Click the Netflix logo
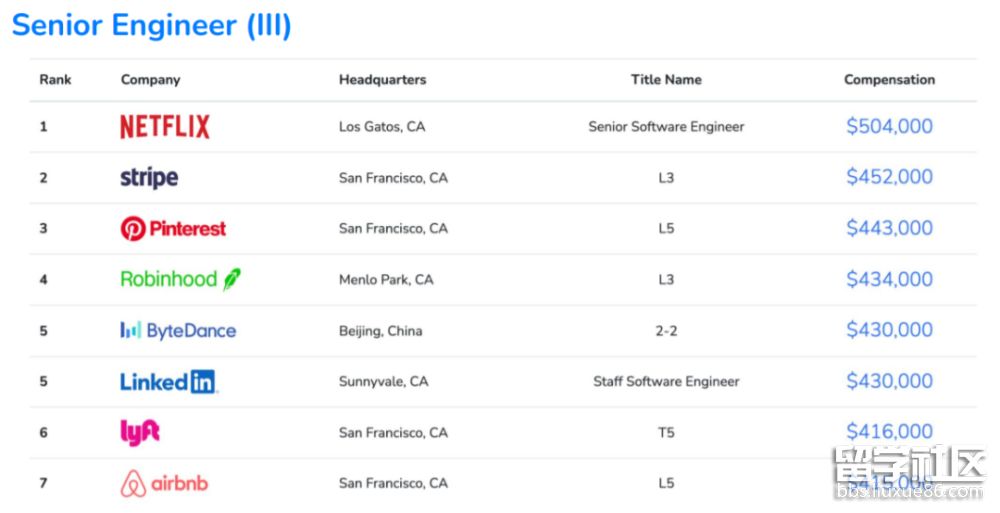1000x513 pixels. [165, 127]
